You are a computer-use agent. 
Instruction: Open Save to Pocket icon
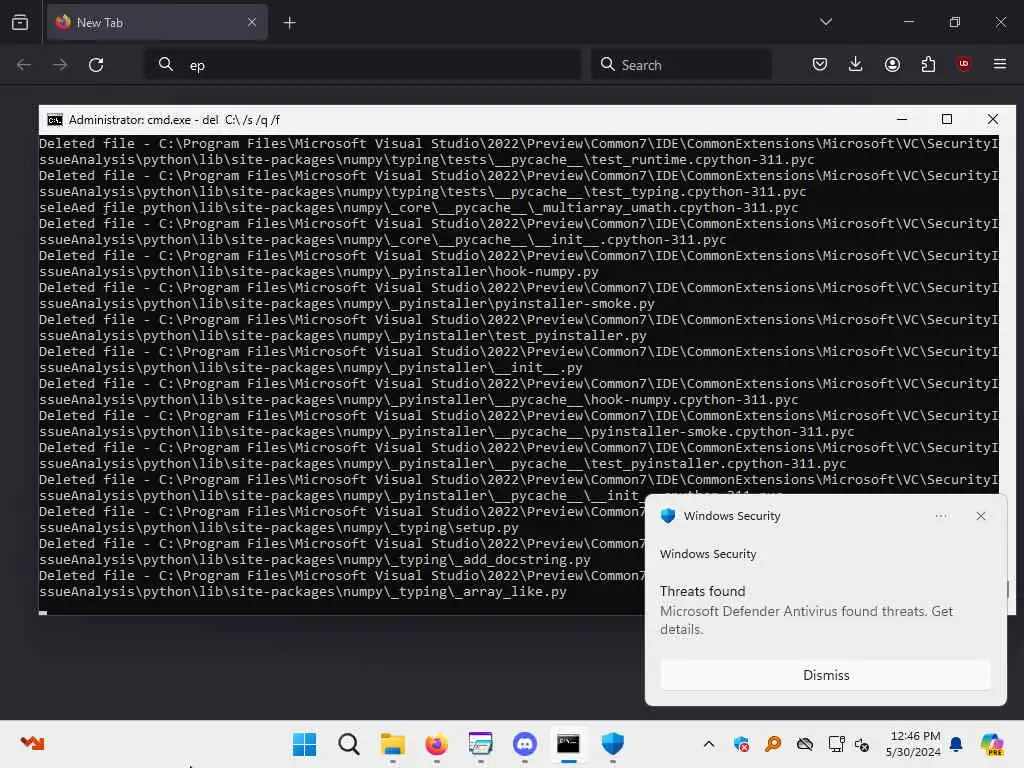point(820,64)
